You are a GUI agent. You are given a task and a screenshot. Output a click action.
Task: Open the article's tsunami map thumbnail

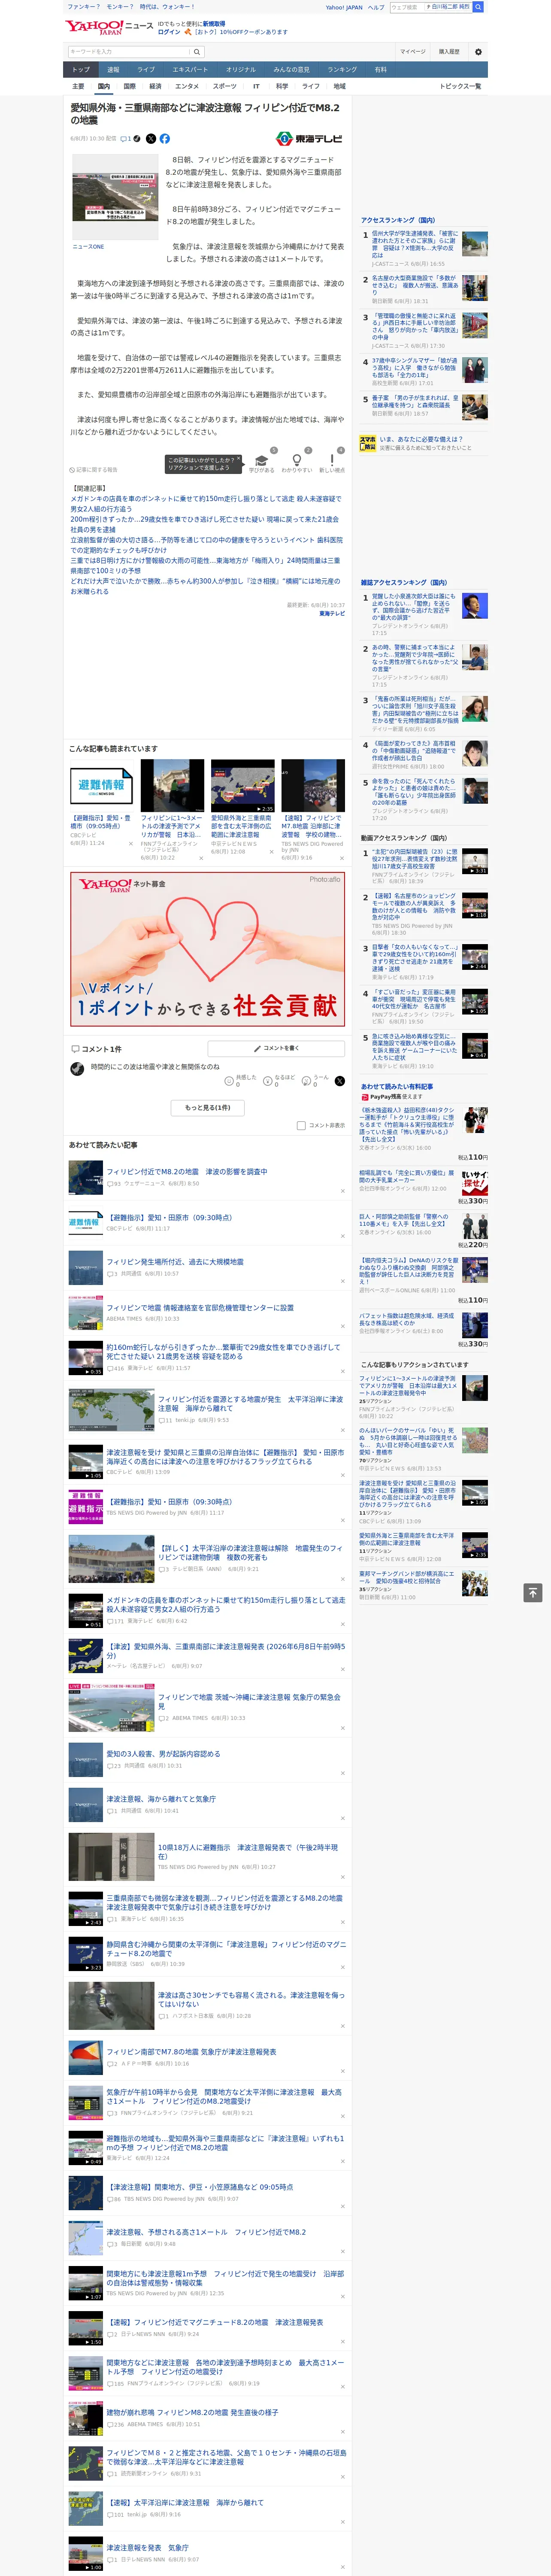[x=115, y=197]
